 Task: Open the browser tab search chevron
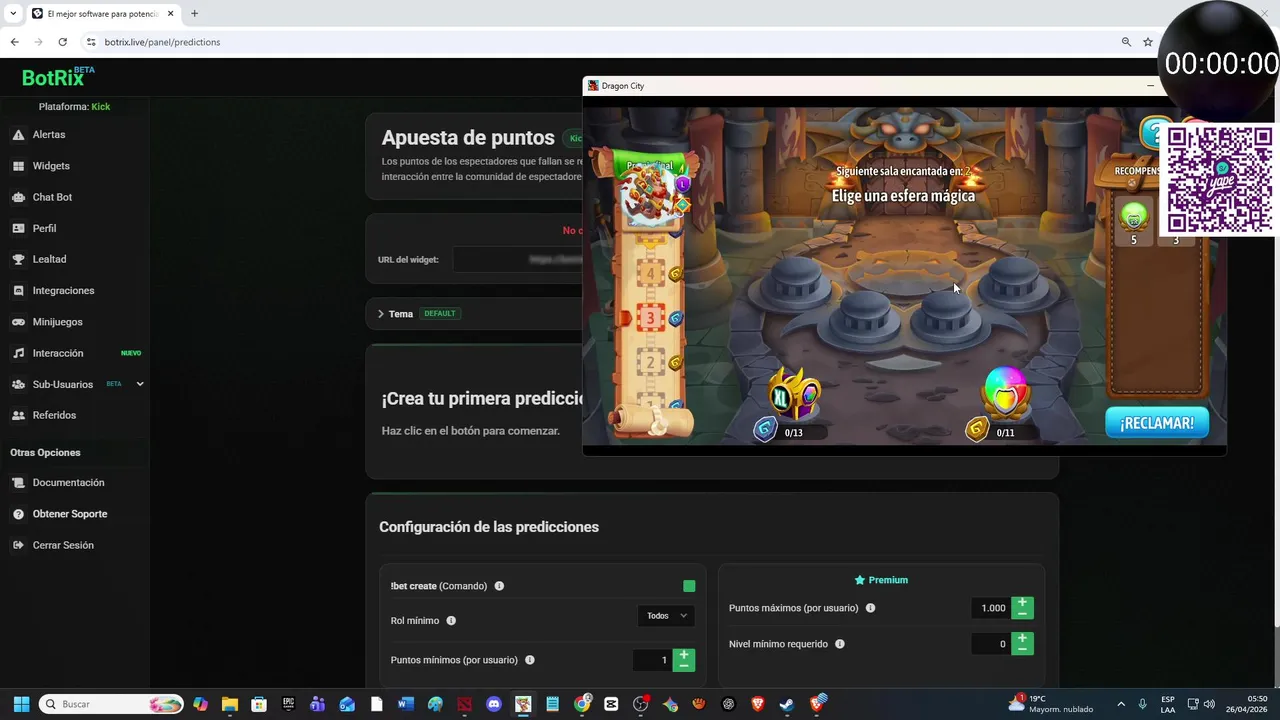(x=14, y=14)
